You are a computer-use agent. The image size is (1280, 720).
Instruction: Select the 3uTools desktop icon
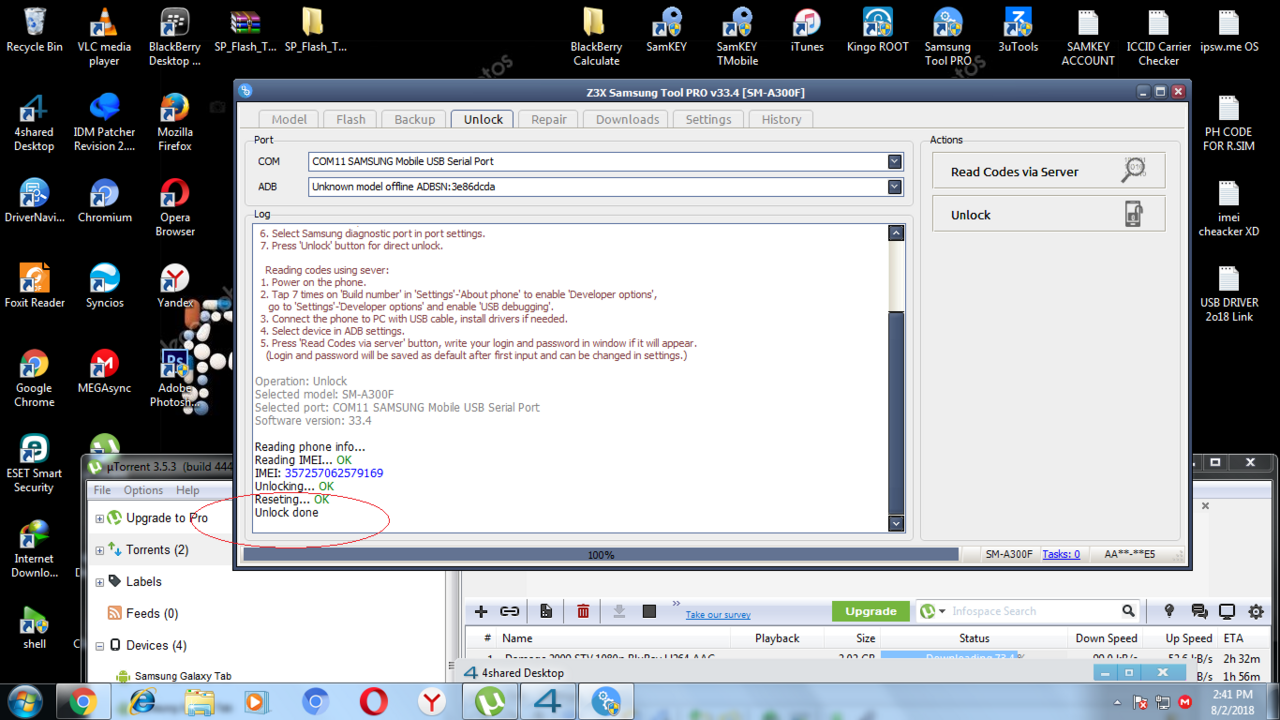1018,30
